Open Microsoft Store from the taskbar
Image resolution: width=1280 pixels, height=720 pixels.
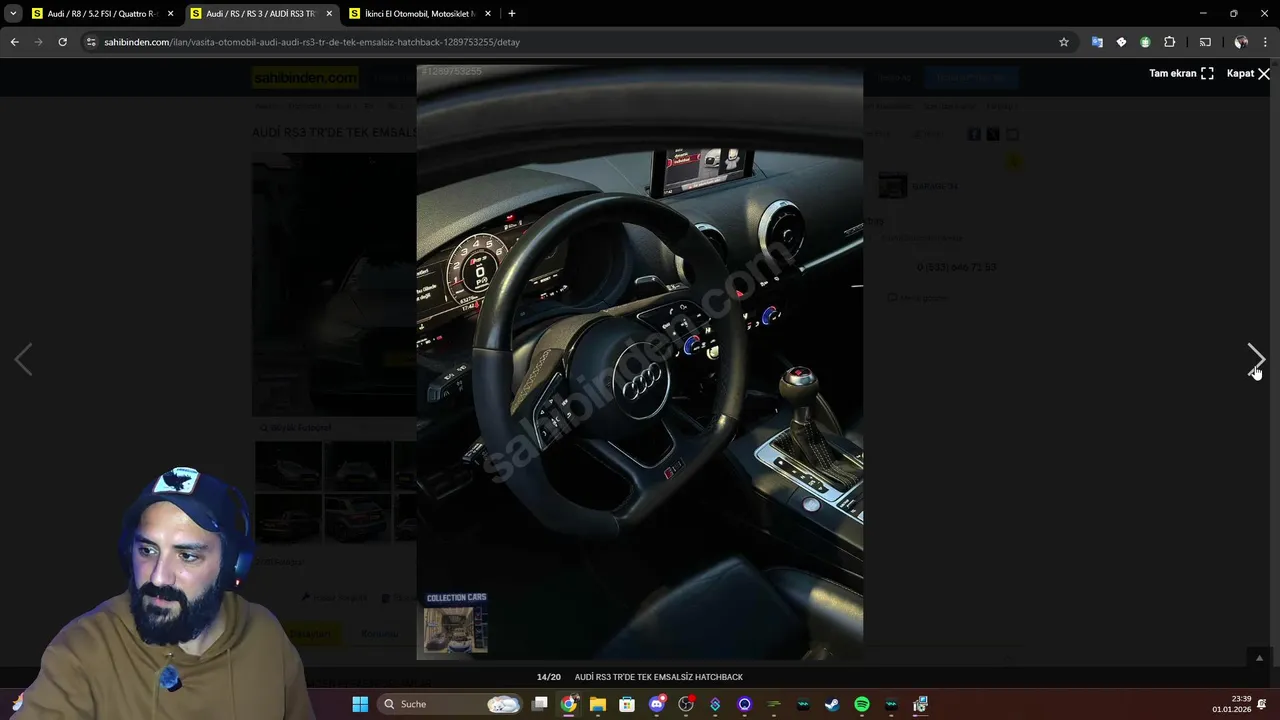click(627, 704)
